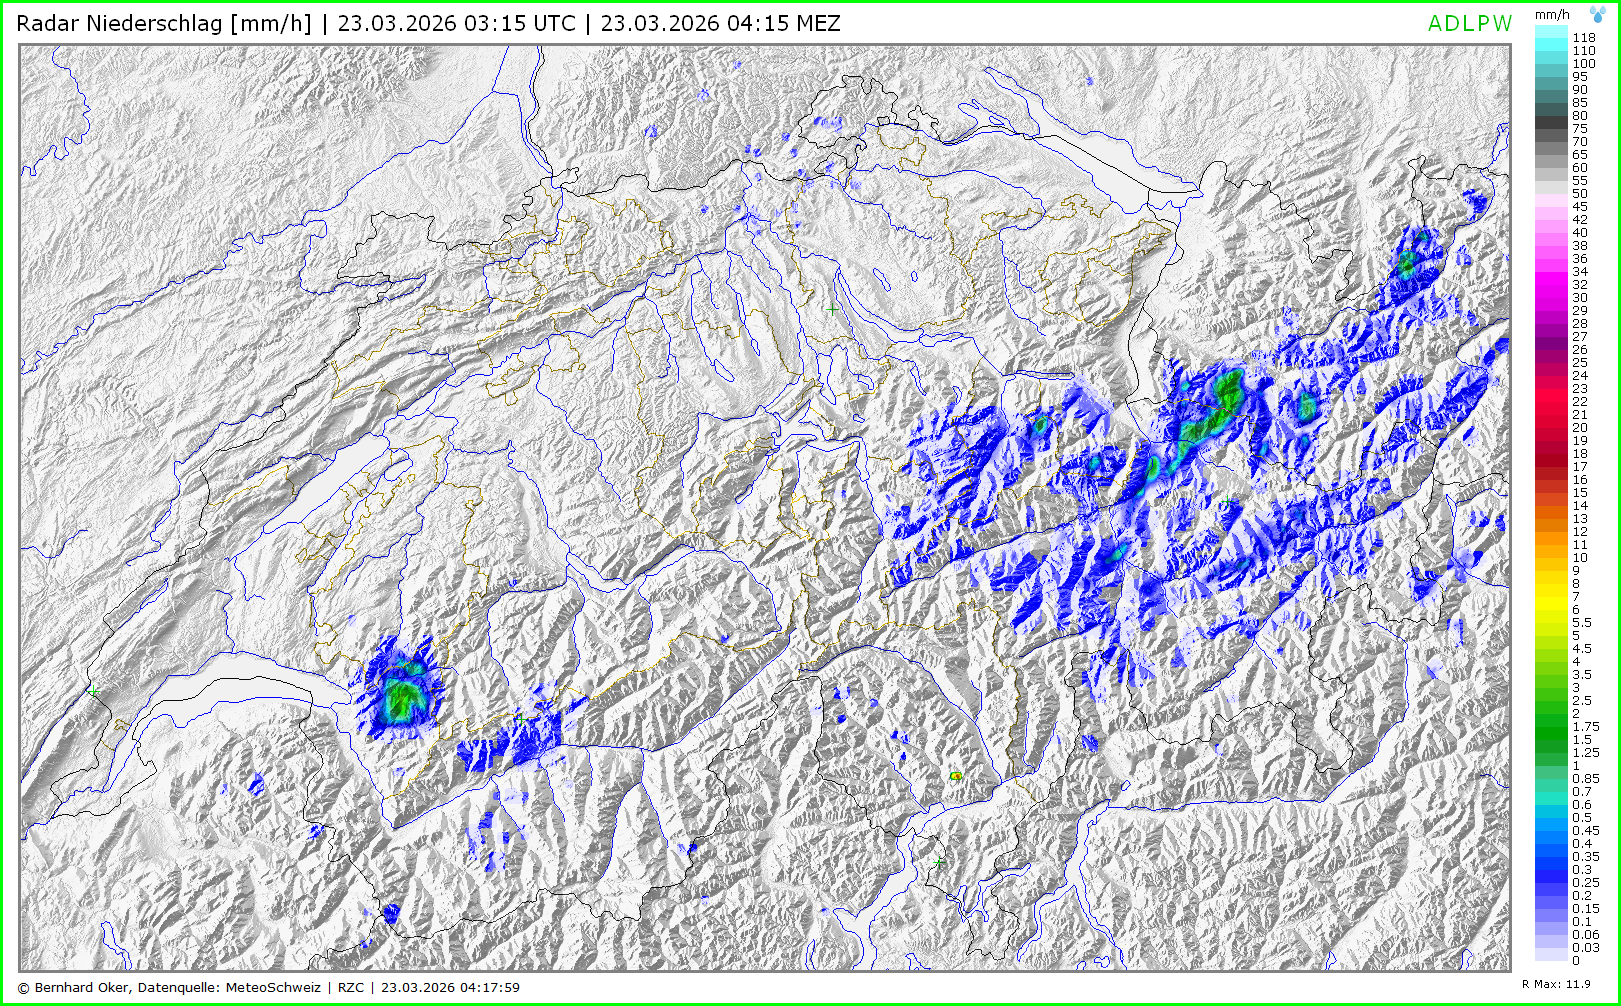This screenshot has height=1006, width=1621.
Task: Click the R Max: 11.9 value
Action: (x=1556, y=984)
